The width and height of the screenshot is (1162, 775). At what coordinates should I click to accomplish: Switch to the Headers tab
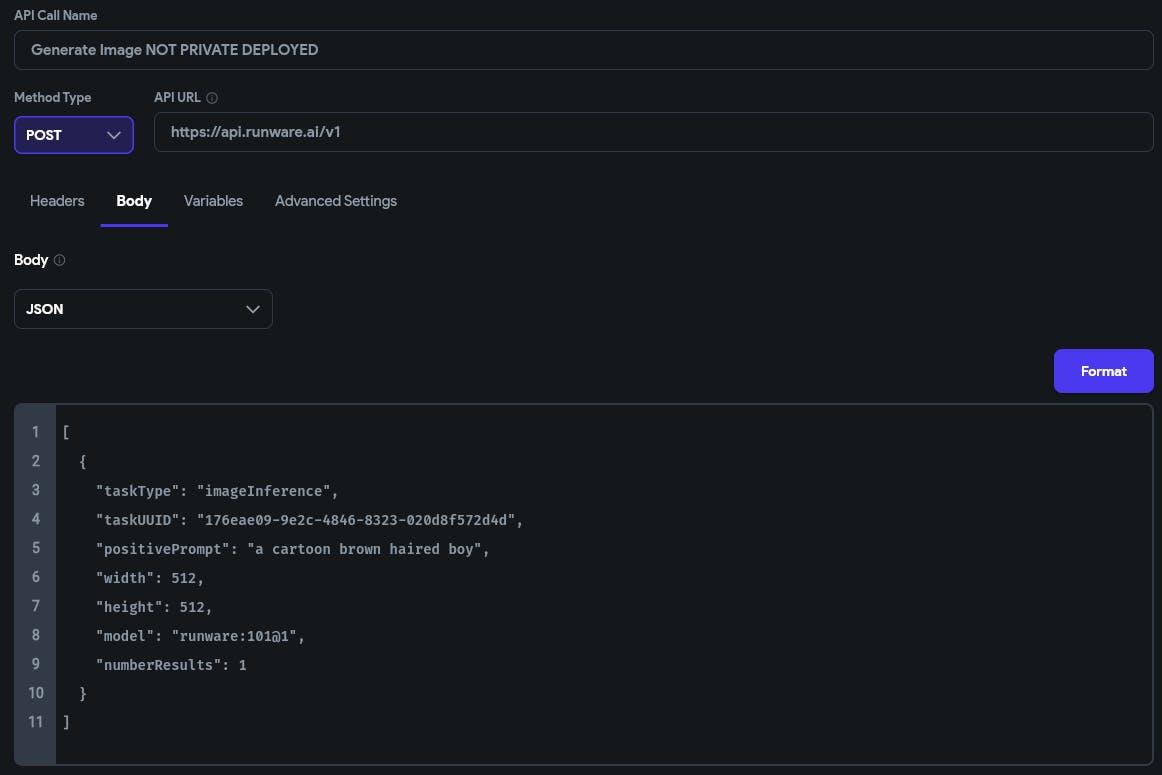57,201
